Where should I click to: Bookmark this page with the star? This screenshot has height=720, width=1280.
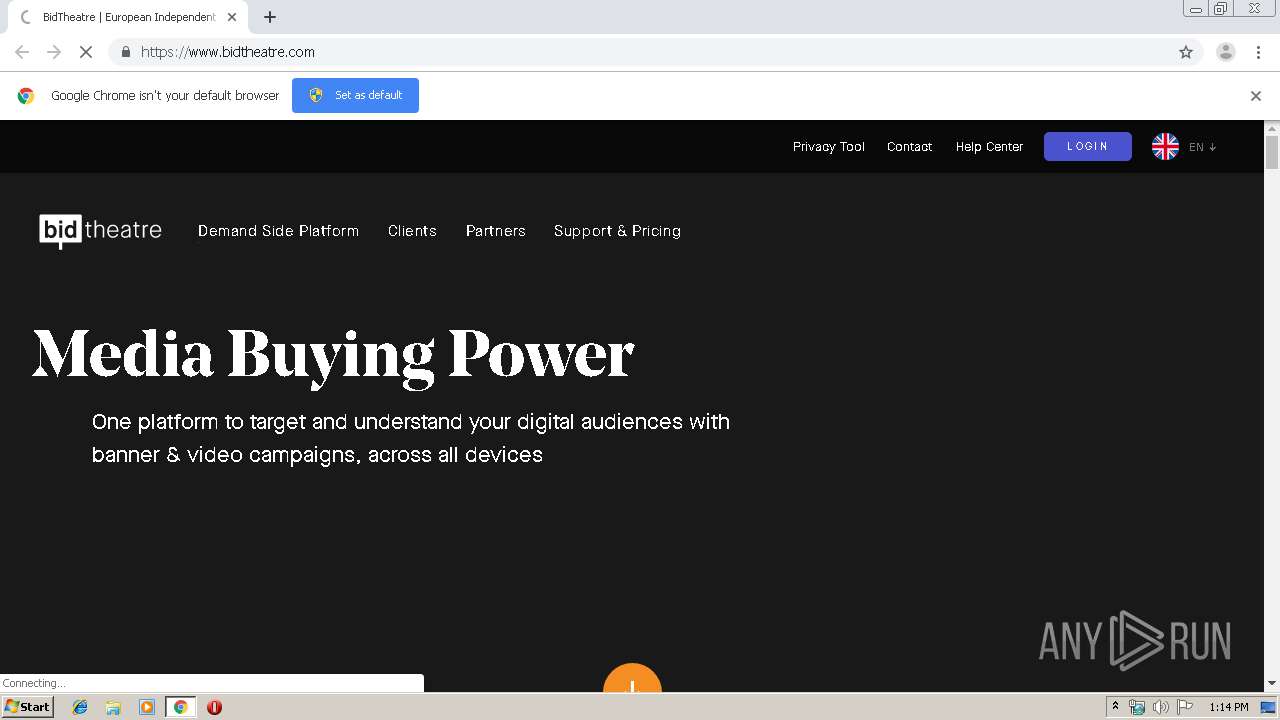(x=1186, y=52)
